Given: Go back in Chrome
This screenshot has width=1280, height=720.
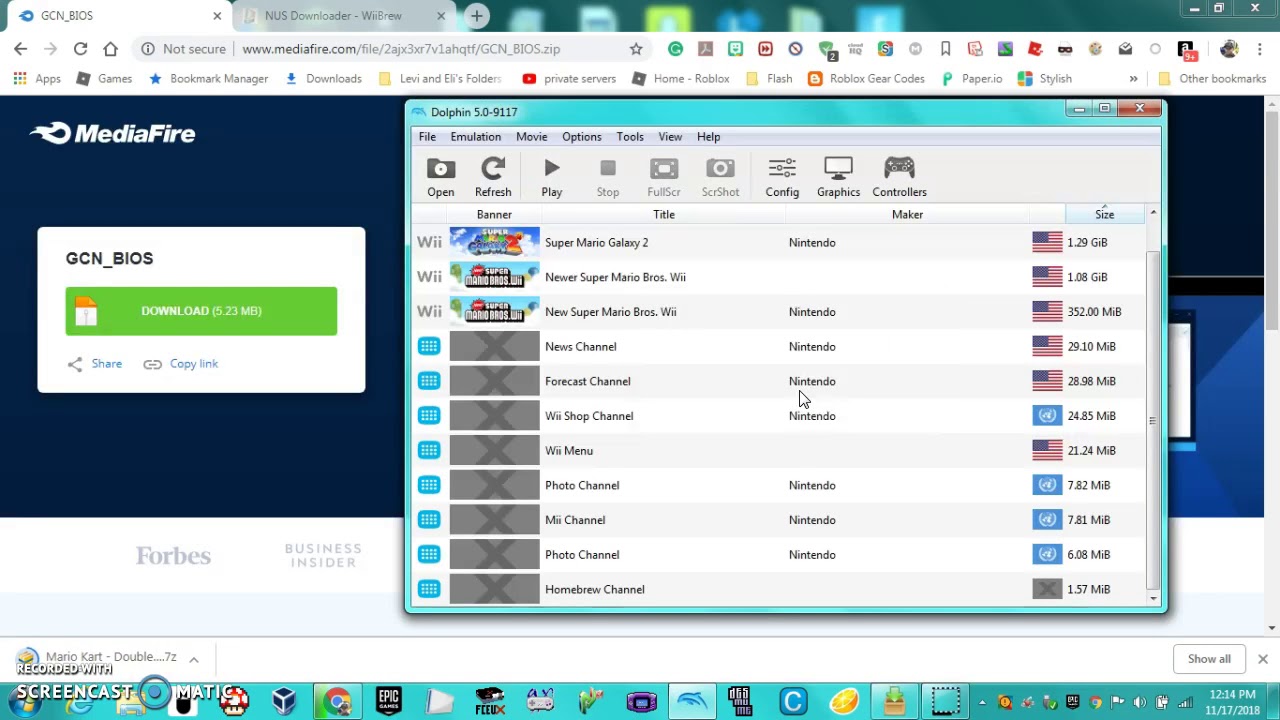Looking at the screenshot, I should click(x=21, y=48).
